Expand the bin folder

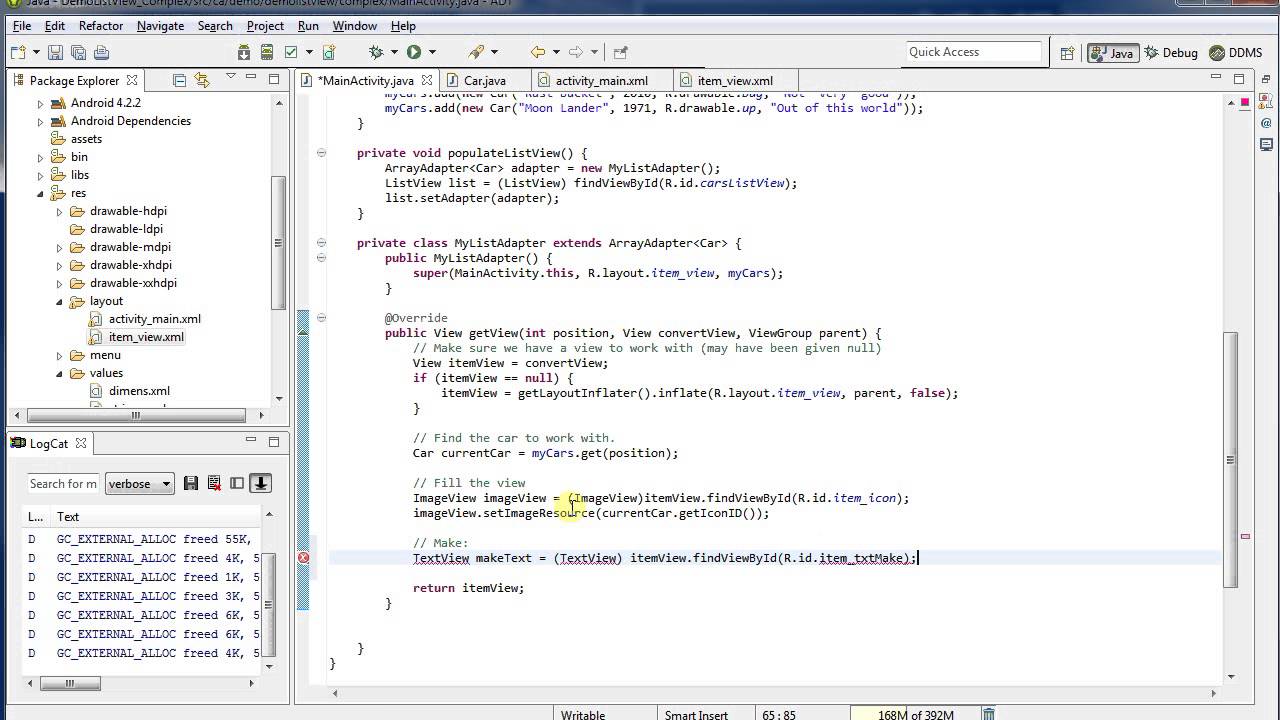pos(41,157)
